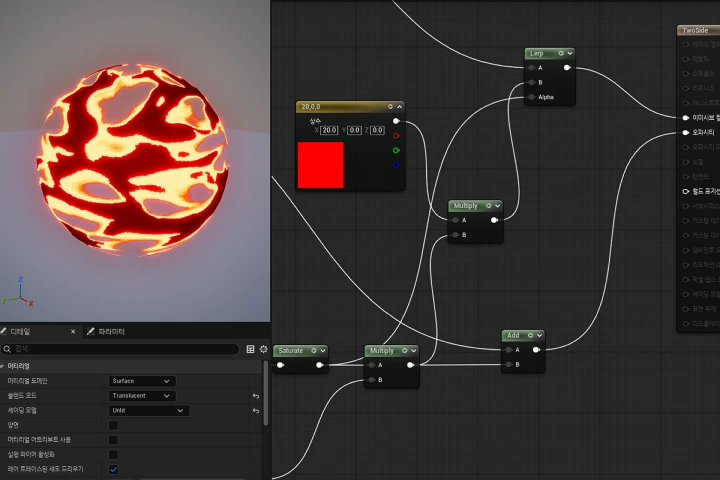Toggle preview icon on the Add node
The width and height of the screenshot is (720, 480).
[x=530, y=335]
